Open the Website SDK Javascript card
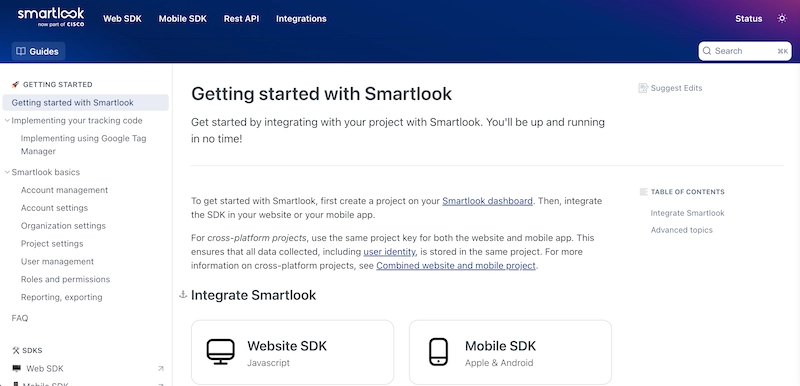This screenshot has height=386, width=800. click(x=292, y=352)
